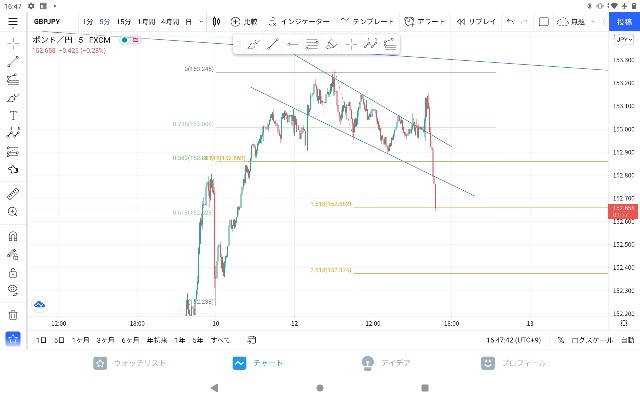This screenshot has height=400, width=640.
Task: Switch to the 1分 timeframe
Action: point(88,22)
